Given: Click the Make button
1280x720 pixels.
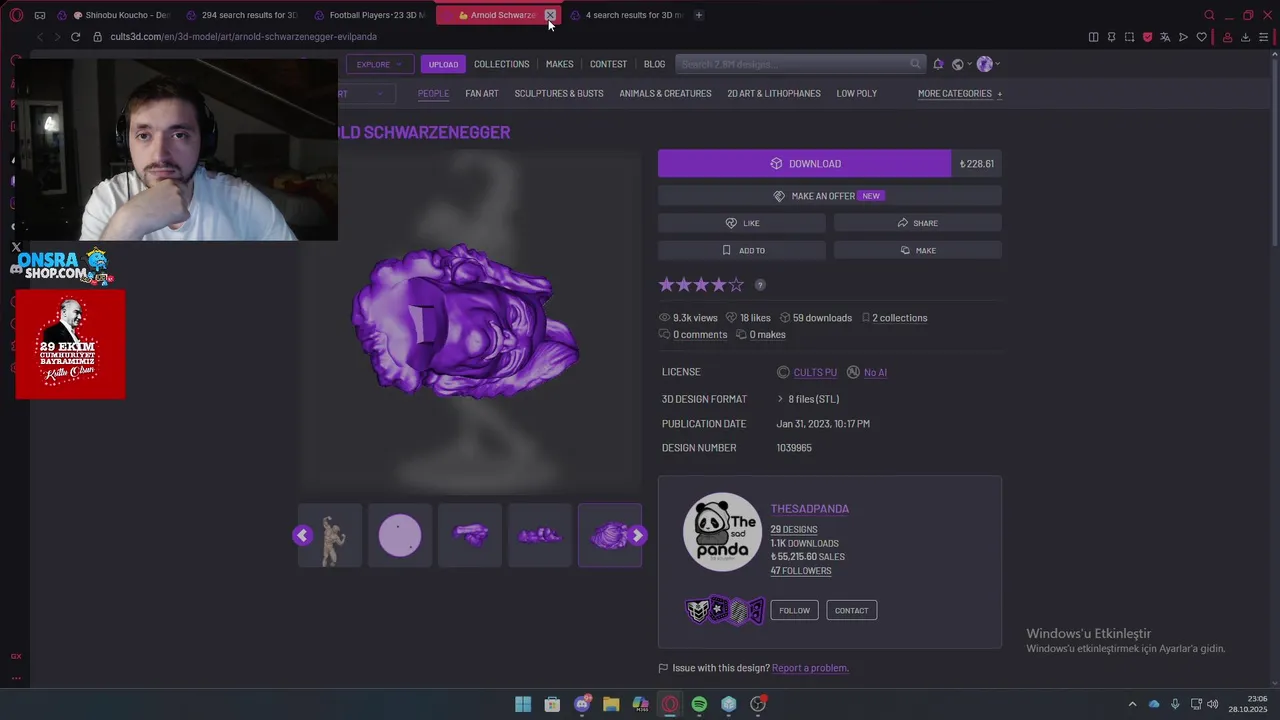Looking at the screenshot, I should 917,250.
